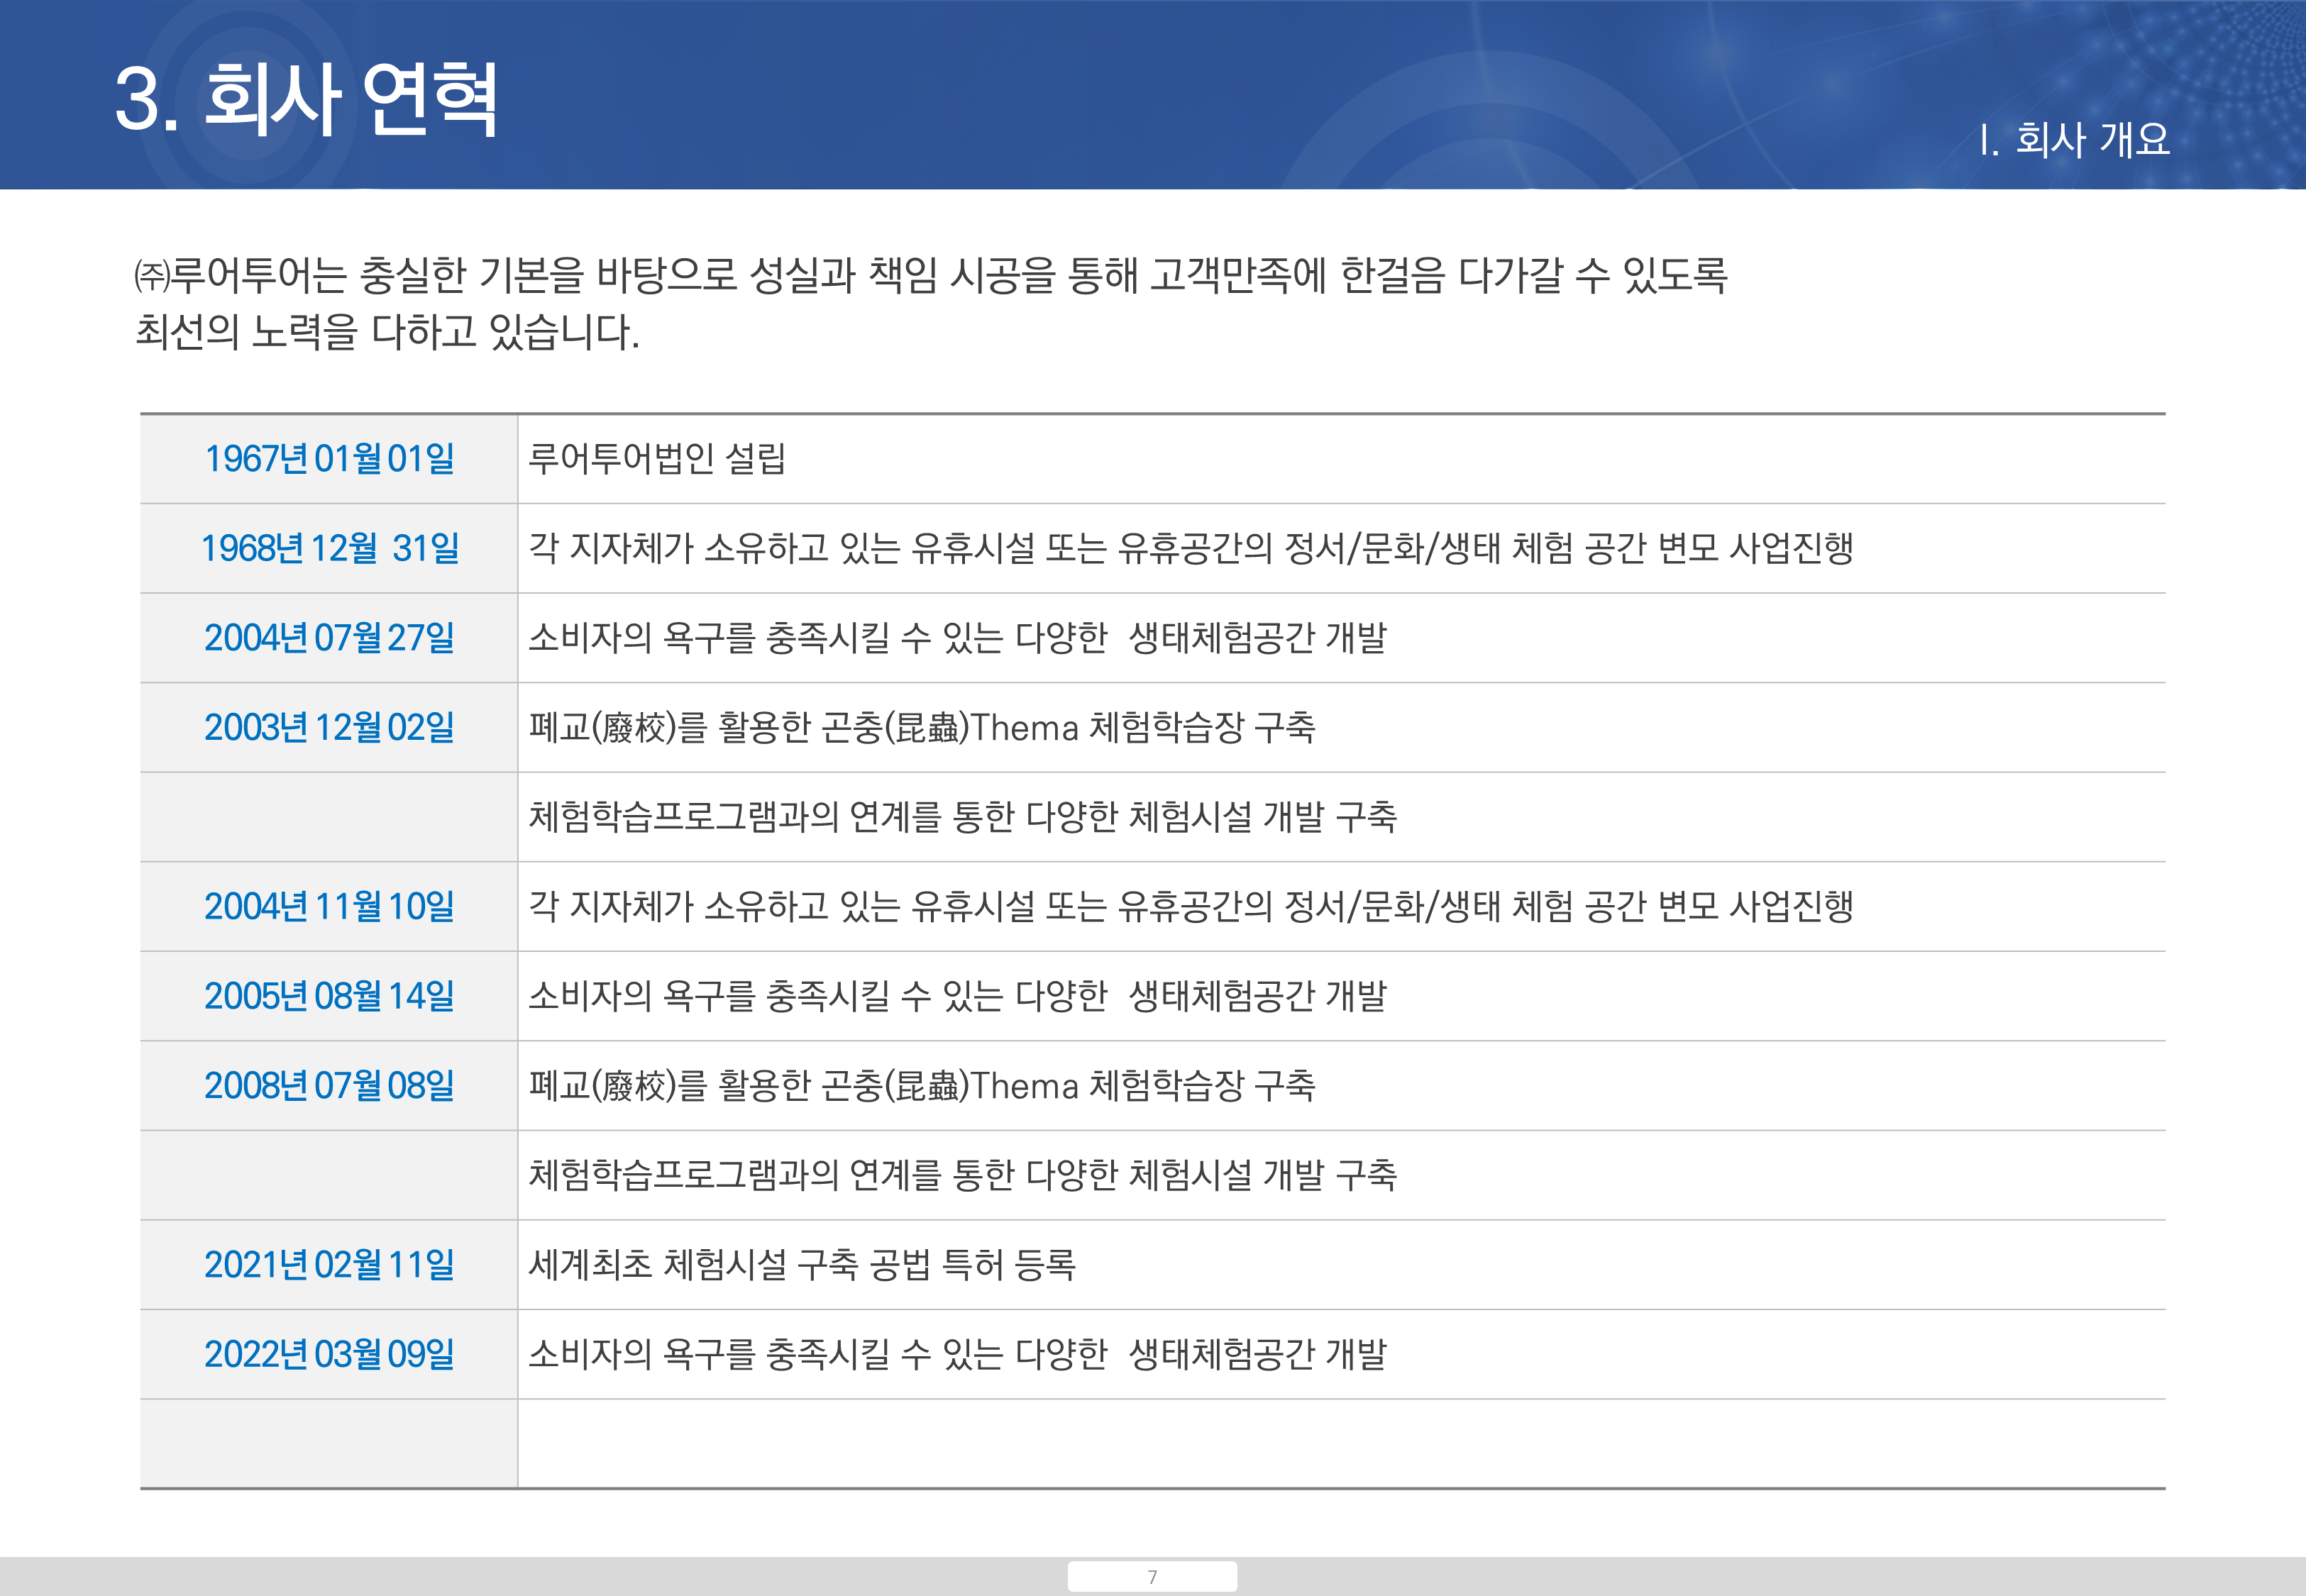The height and width of the screenshot is (1596, 2306).
Task: Select date cell '2004년 11월 10일'
Action: click(330, 906)
